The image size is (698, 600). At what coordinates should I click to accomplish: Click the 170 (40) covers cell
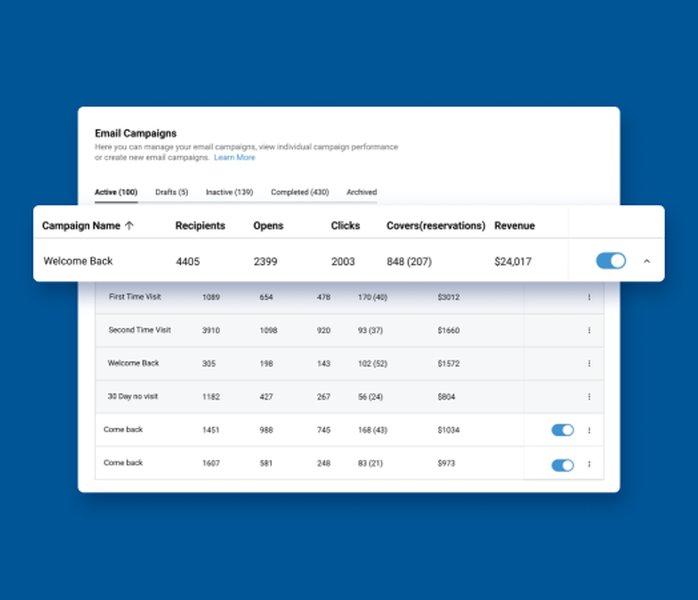pyautogui.click(x=373, y=297)
